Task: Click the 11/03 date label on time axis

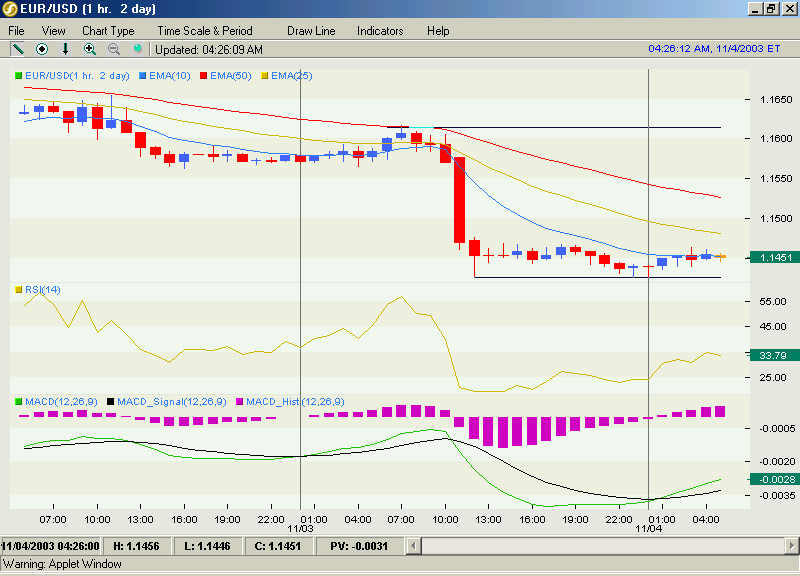Action: pos(300,529)
